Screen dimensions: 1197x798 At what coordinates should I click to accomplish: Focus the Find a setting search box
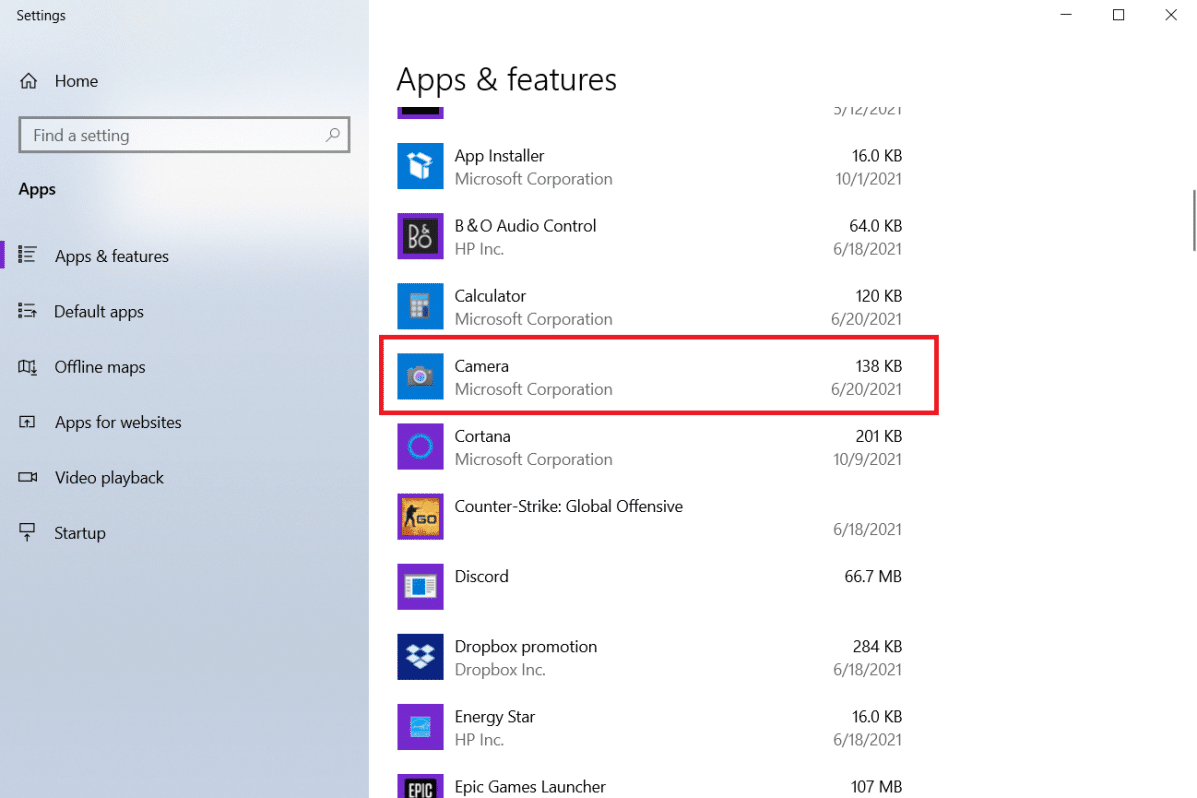point(184,135)
